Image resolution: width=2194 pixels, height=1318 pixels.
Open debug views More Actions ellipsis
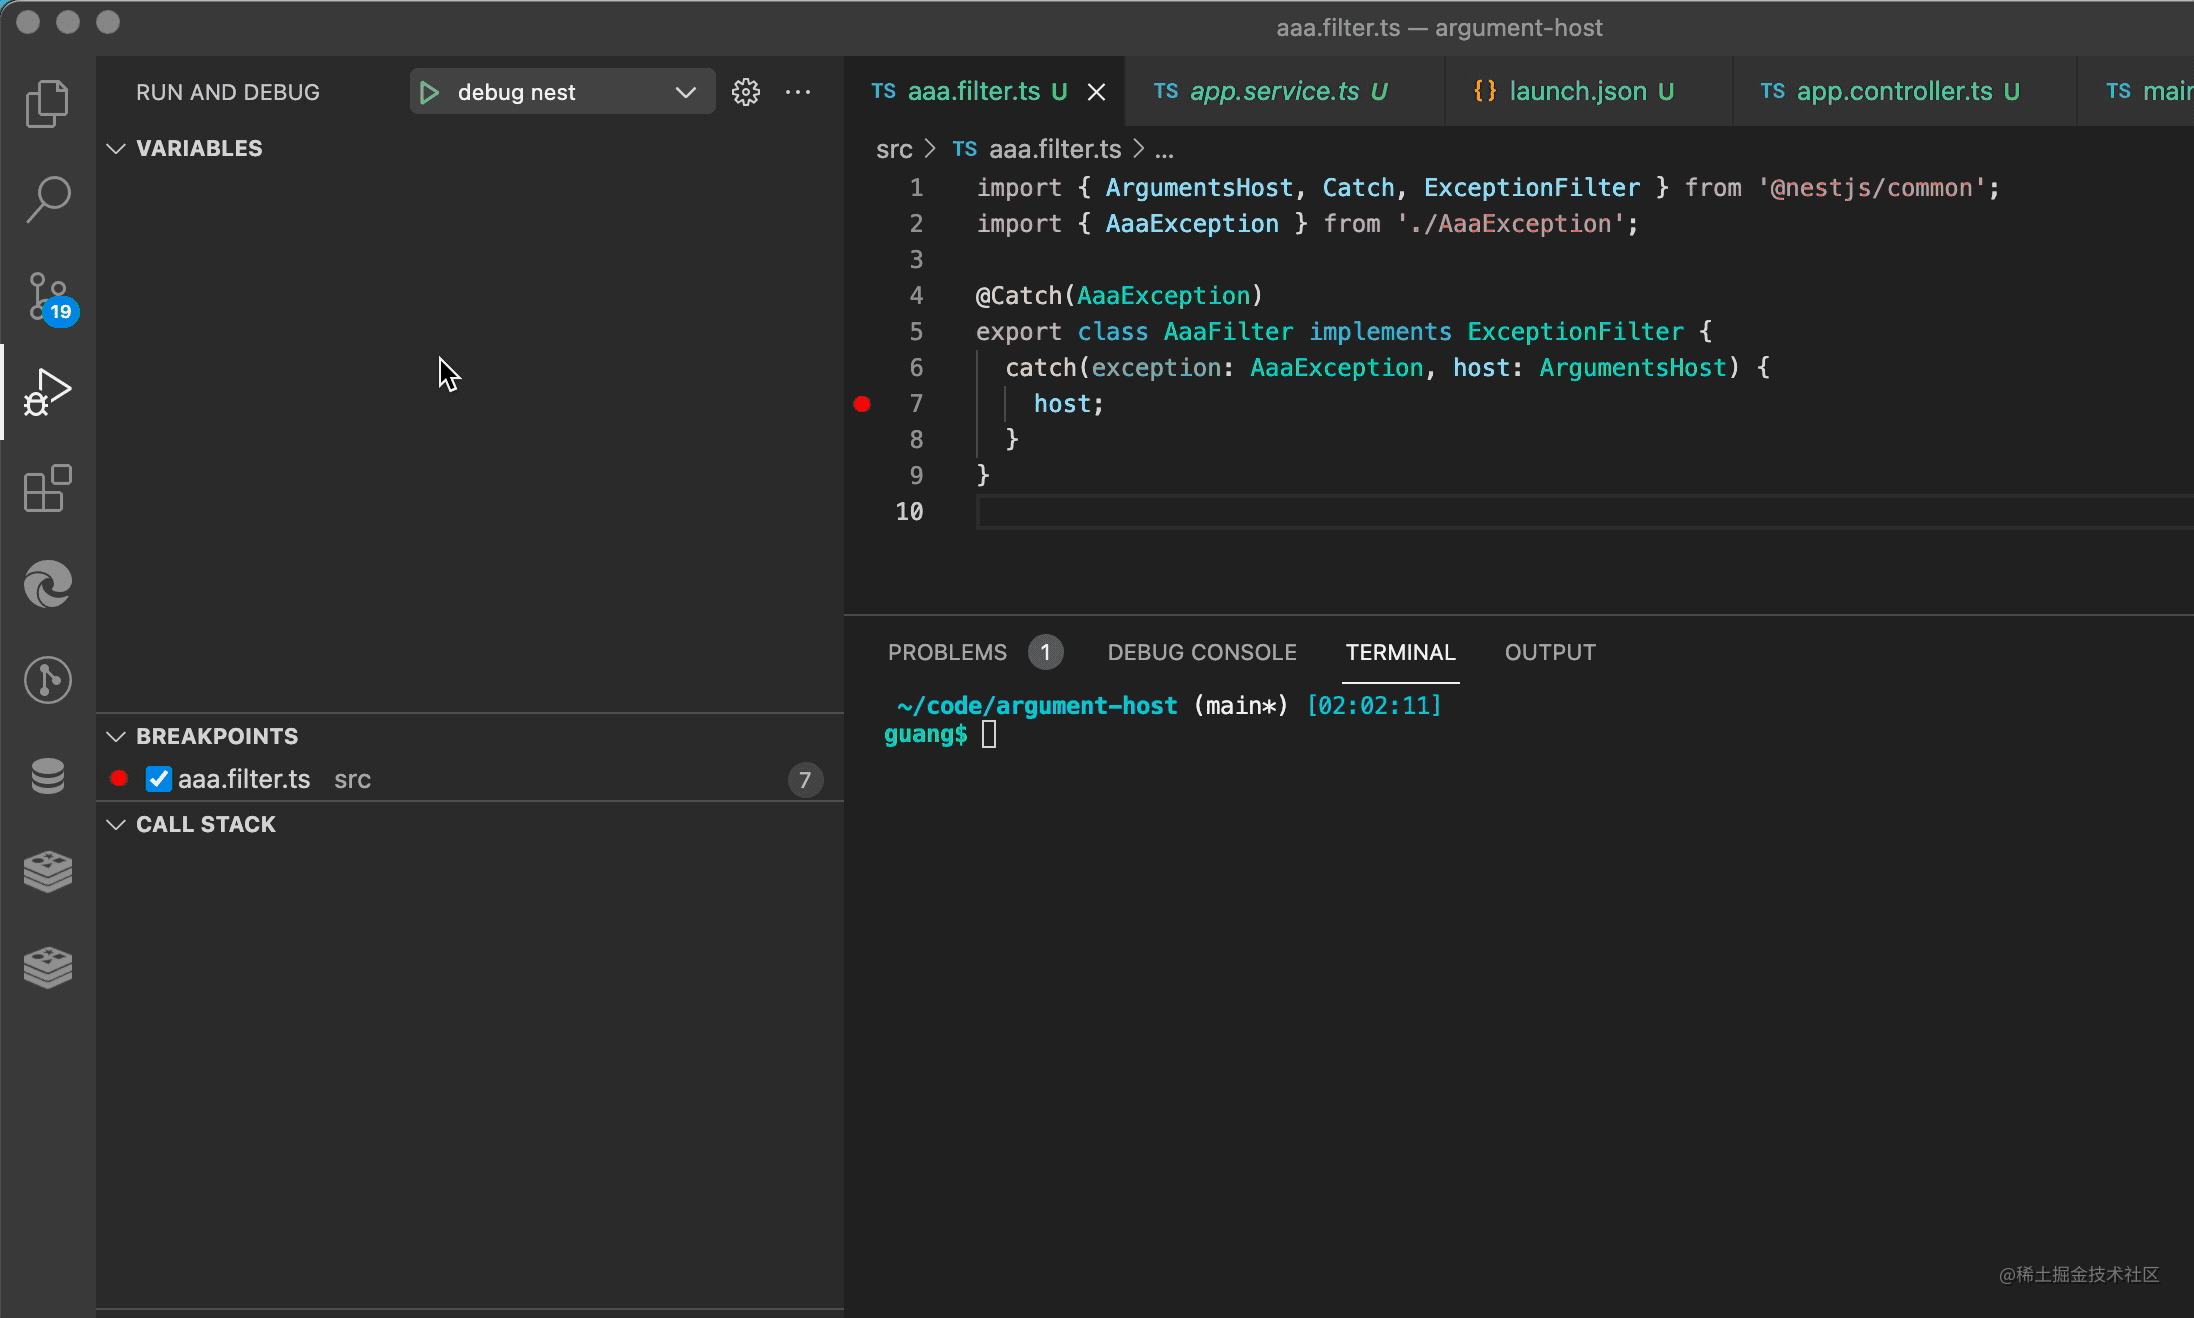coord(798,93)
